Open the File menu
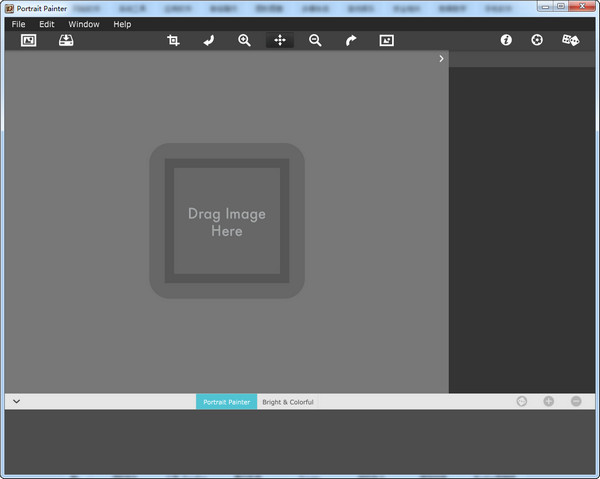Screen dimensions: 600x479 coord(18,24)
